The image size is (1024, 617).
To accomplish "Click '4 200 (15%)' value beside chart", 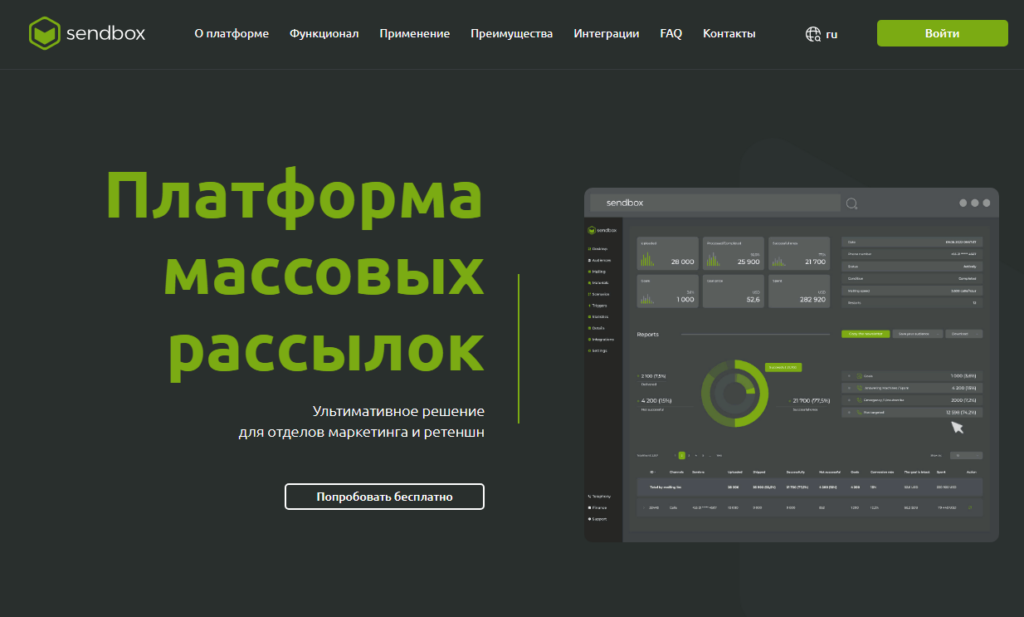I will pos(656,401).
